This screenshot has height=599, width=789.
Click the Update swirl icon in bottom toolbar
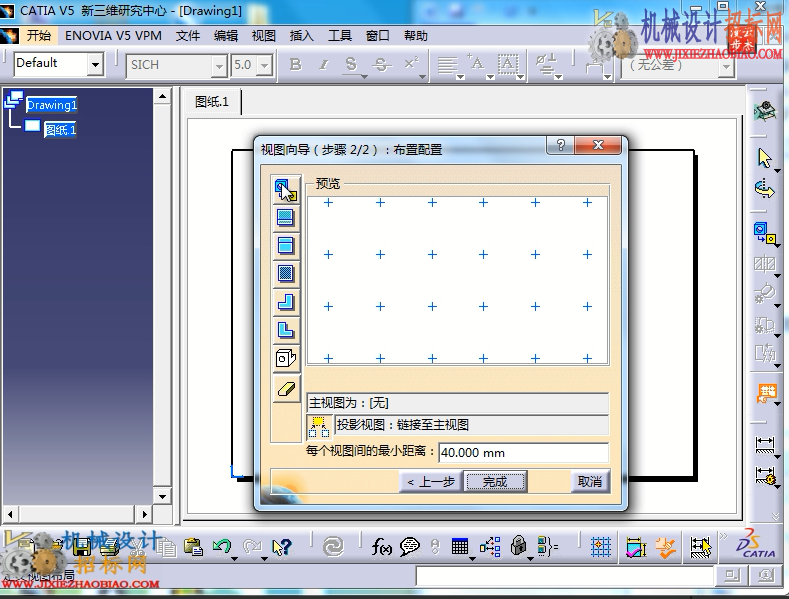point(333,547)
